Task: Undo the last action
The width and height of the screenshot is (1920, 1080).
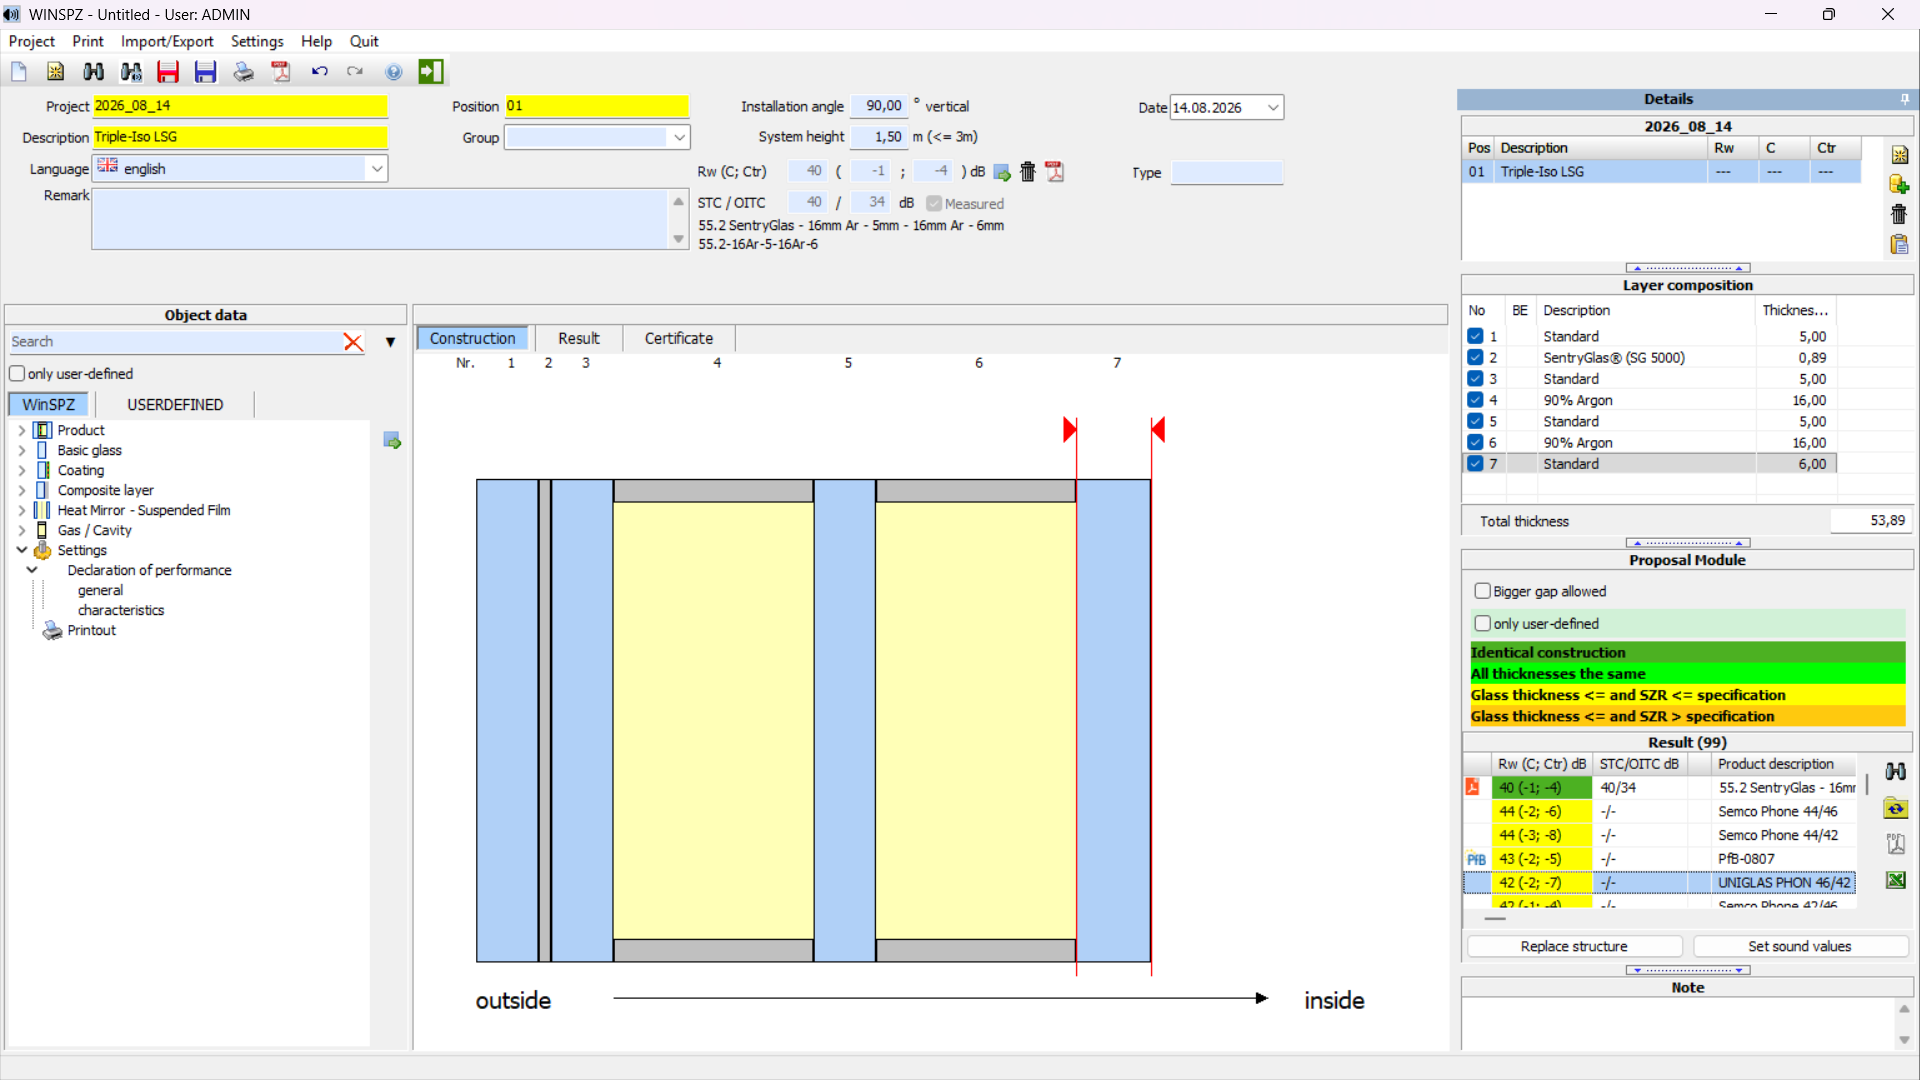Action: 319,71
